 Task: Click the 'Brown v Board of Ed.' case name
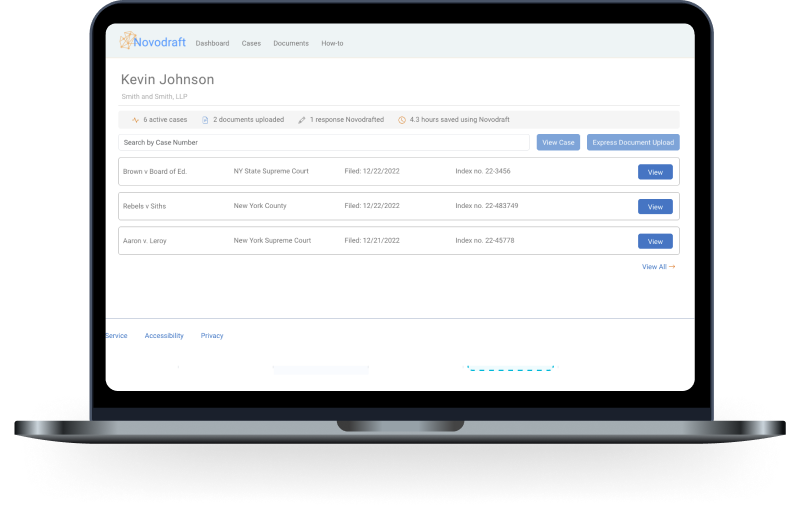[x=155, y=172]
